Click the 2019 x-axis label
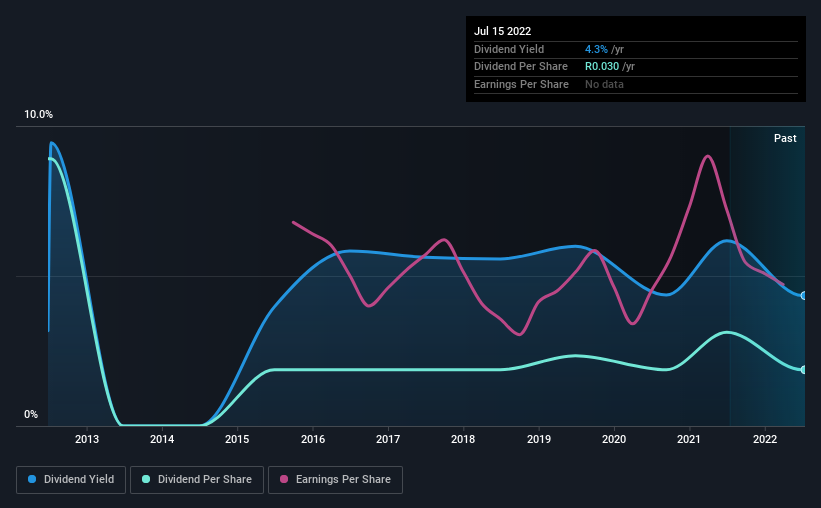This screenshot has height=508, width=821. point(539,439)
